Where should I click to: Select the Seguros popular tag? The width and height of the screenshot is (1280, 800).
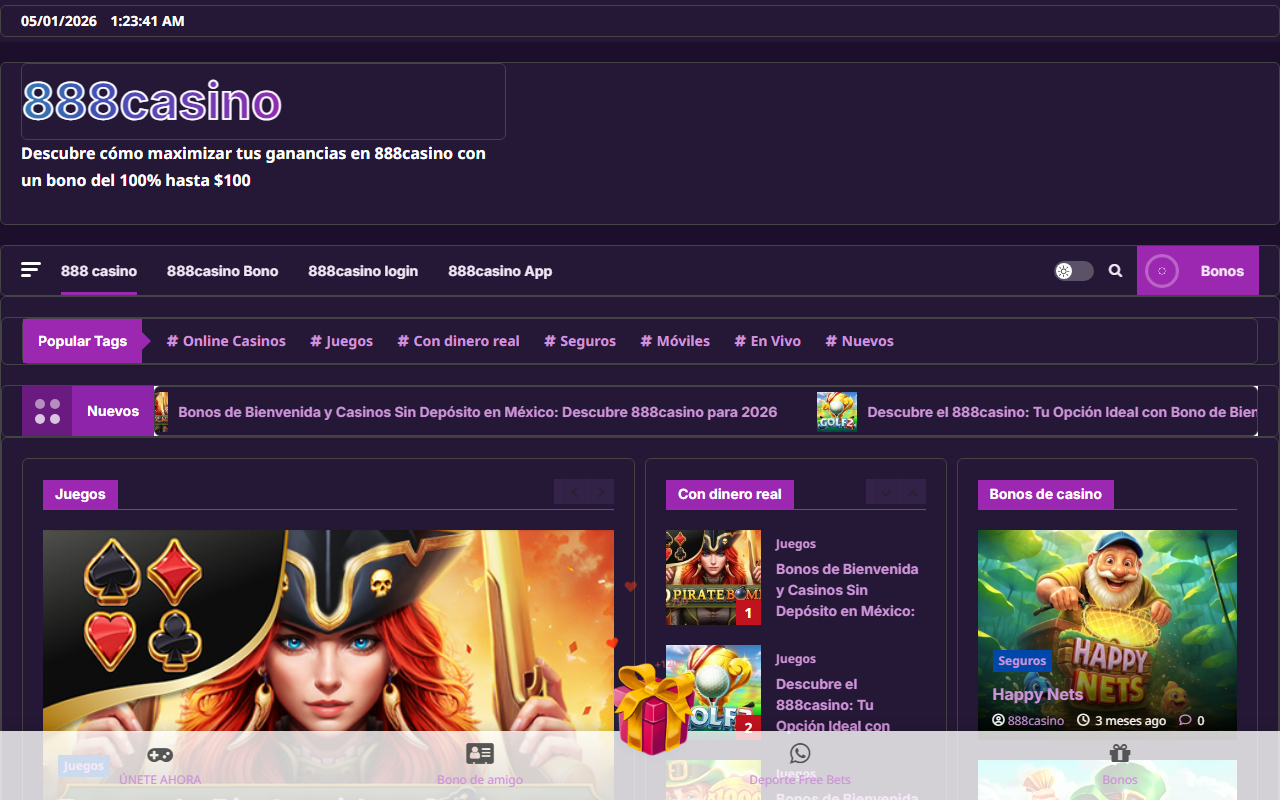point(580,341)
